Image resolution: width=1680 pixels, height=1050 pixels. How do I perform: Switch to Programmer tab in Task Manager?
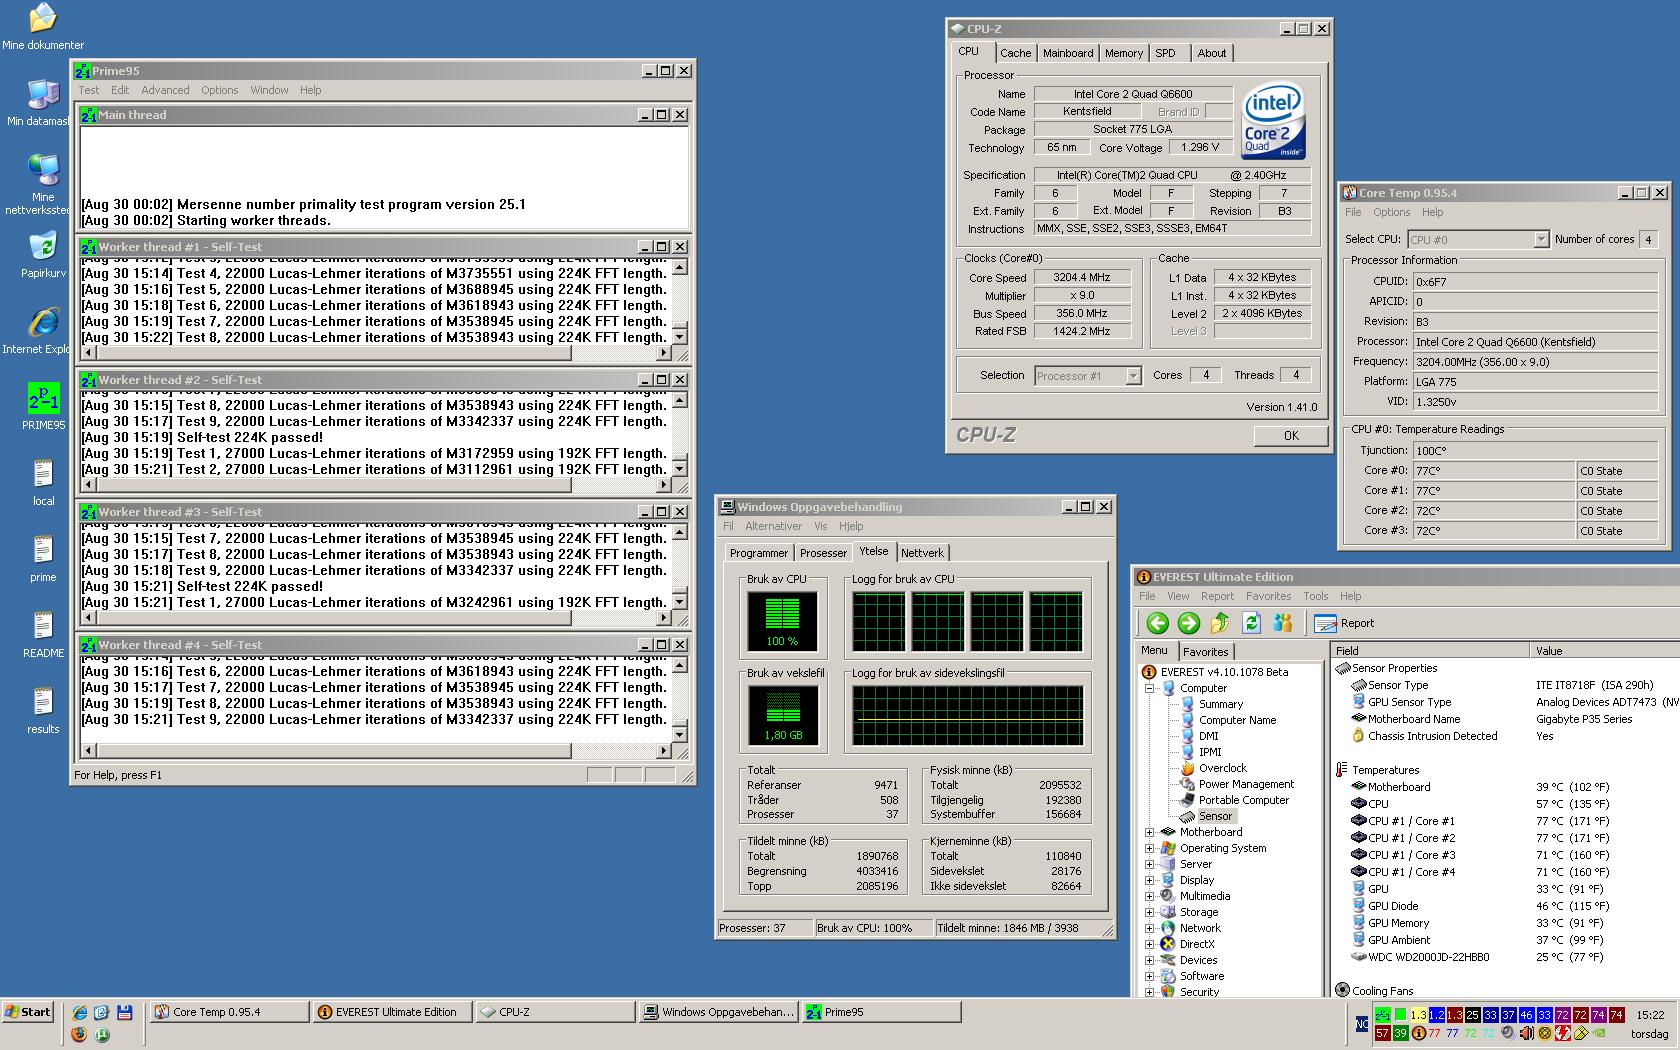pos(759,553)
